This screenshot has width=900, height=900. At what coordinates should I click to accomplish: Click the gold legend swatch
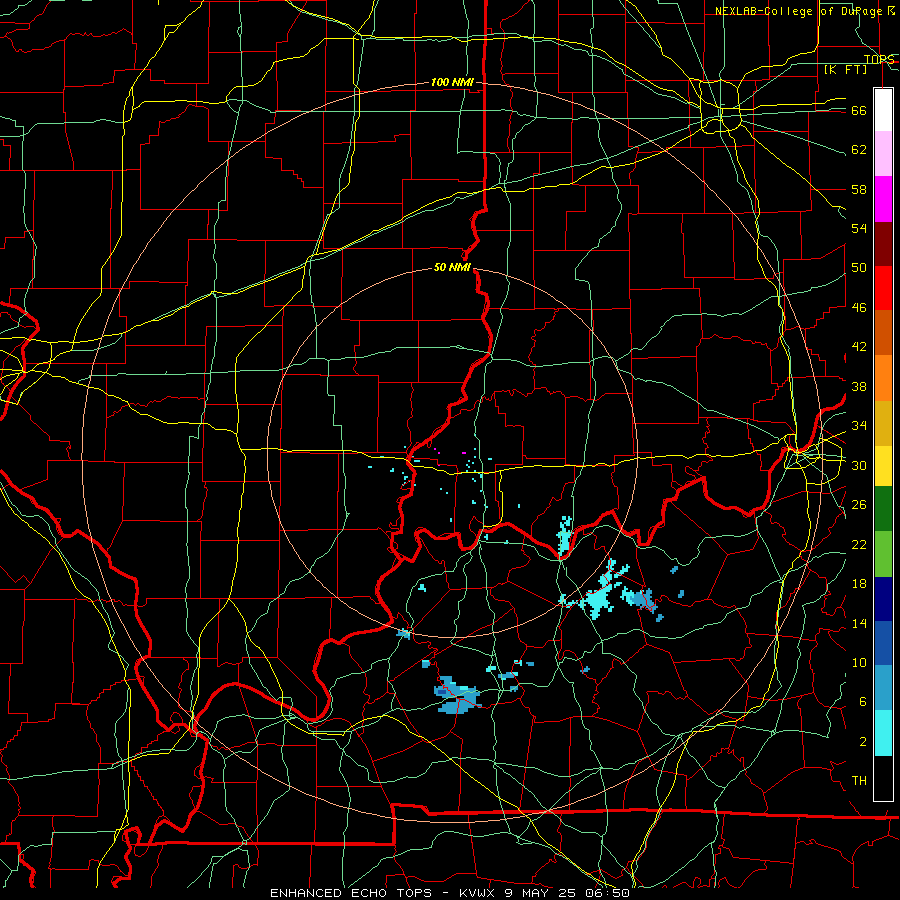883,423
